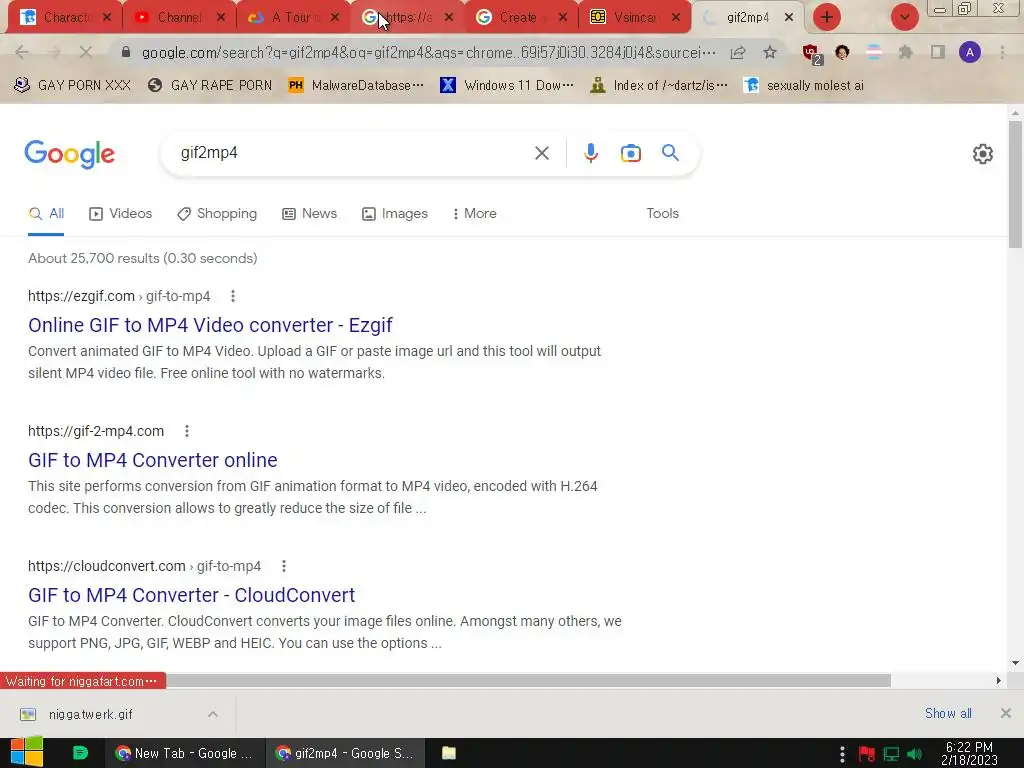Open more options for the ezgif.com result
Viewport: 1024px width, 768px height.
[232, 296]
